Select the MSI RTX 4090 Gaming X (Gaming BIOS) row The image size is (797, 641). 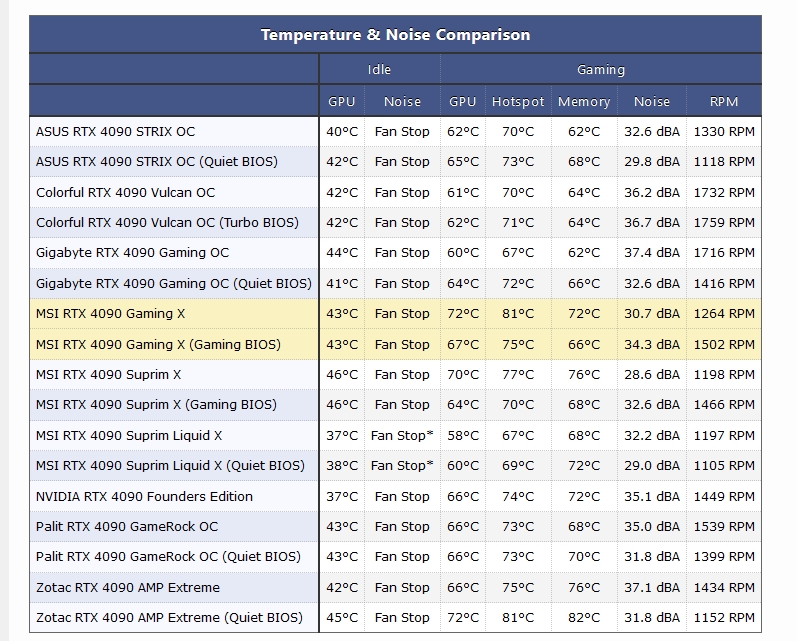158,344
